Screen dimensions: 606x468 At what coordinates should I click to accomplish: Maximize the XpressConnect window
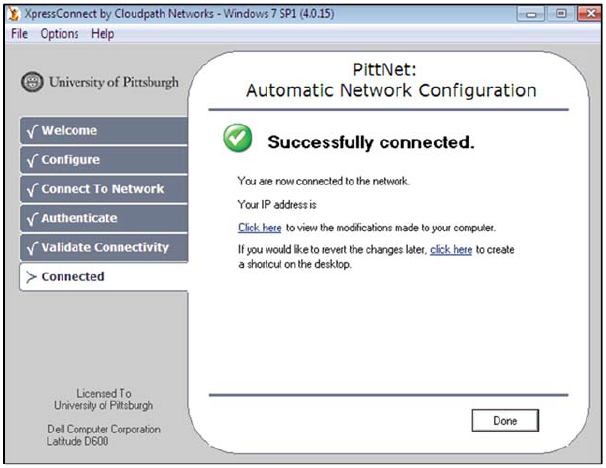click(560, 14)
